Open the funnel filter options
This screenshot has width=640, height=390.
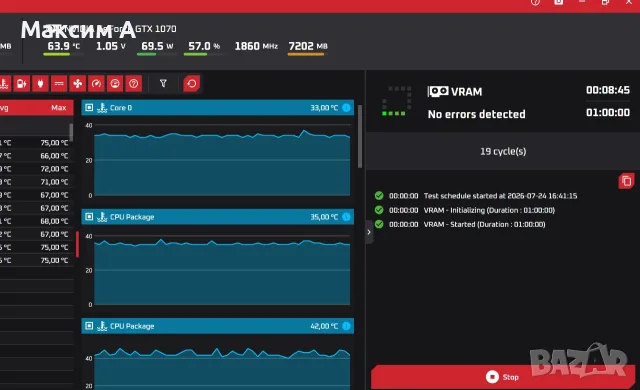pos(163,84)
